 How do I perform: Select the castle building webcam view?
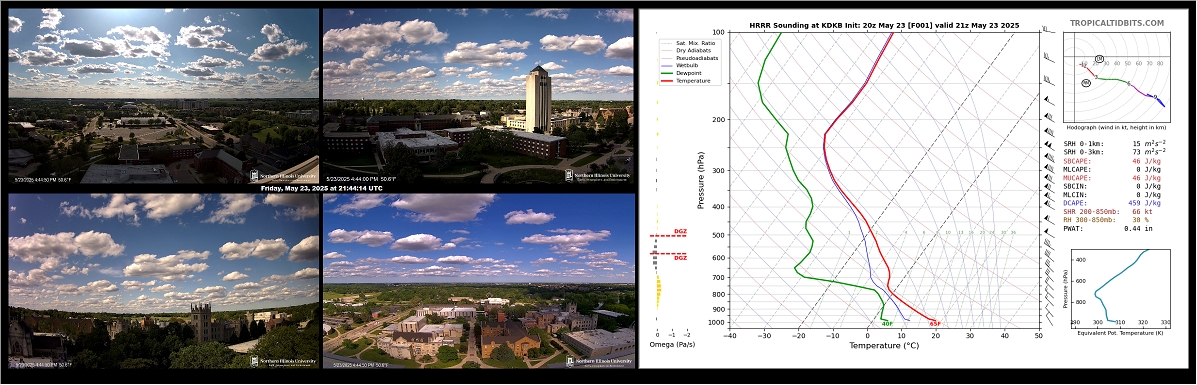click(163, 281)
